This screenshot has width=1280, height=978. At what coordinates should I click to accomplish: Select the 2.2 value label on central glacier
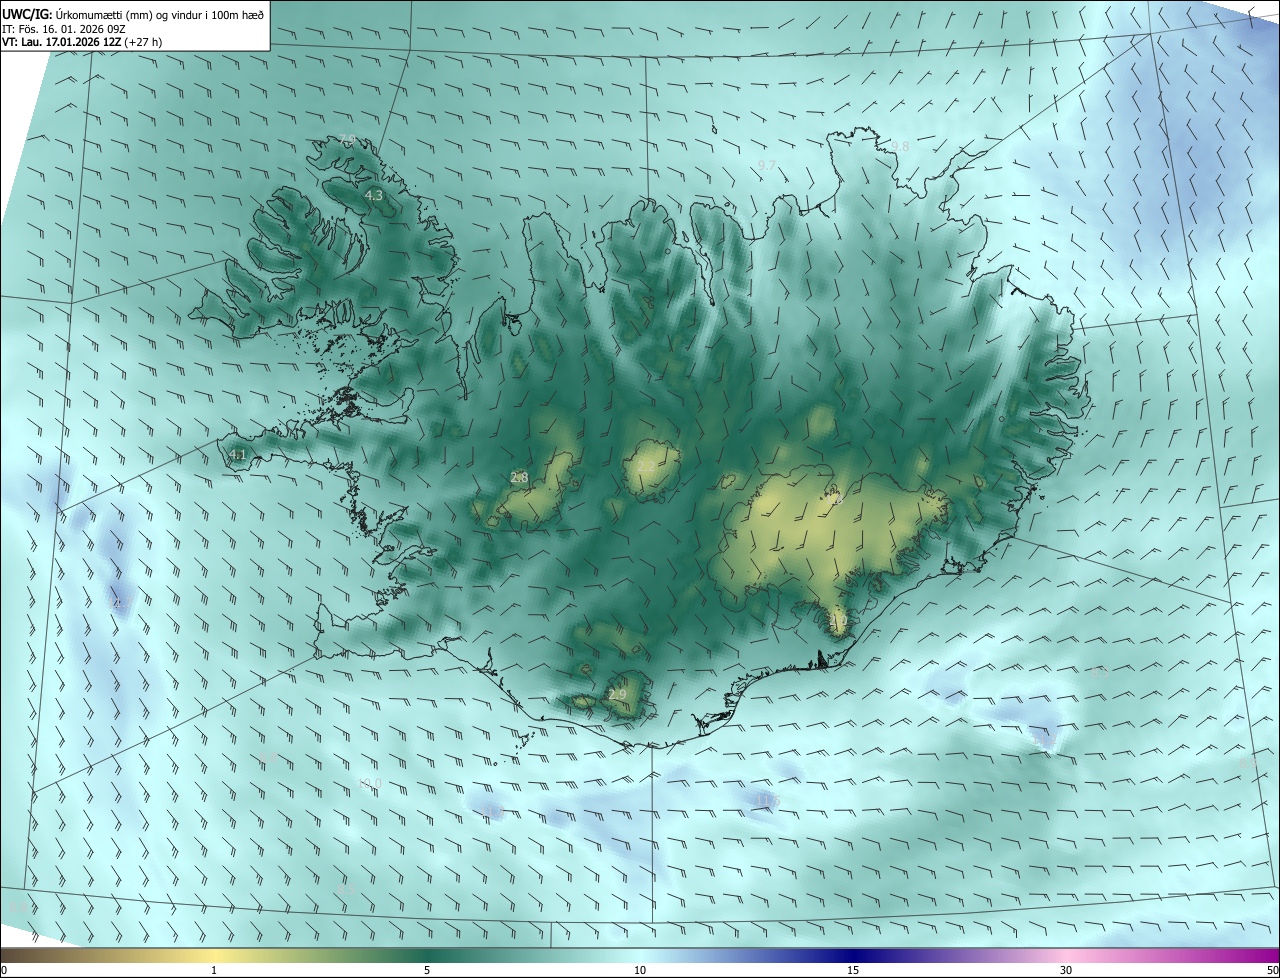pyautogui.click(x=646, y=467)
